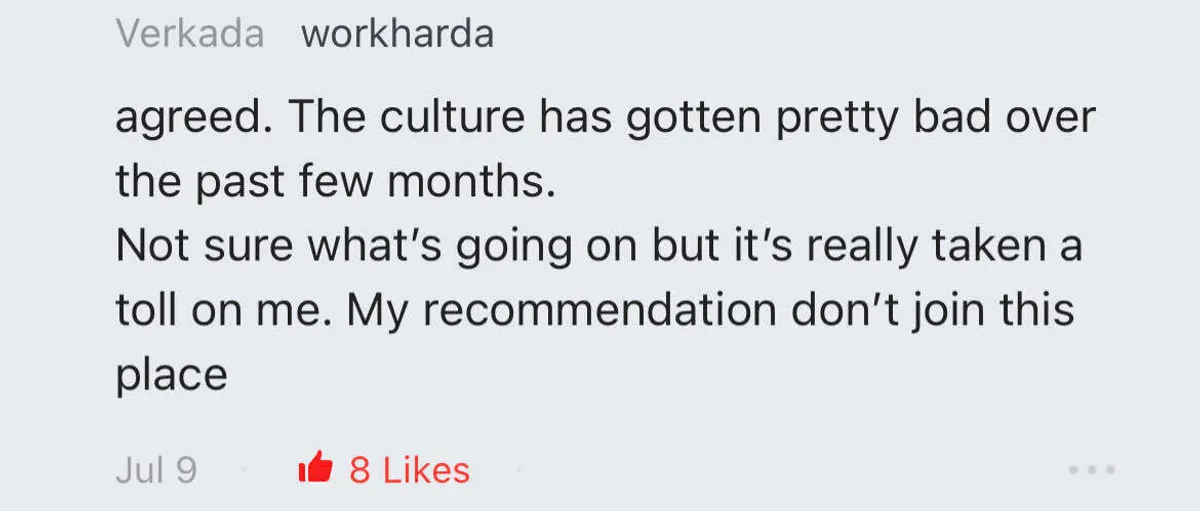Click the "8 Likes" count

(x=409, y=469)
